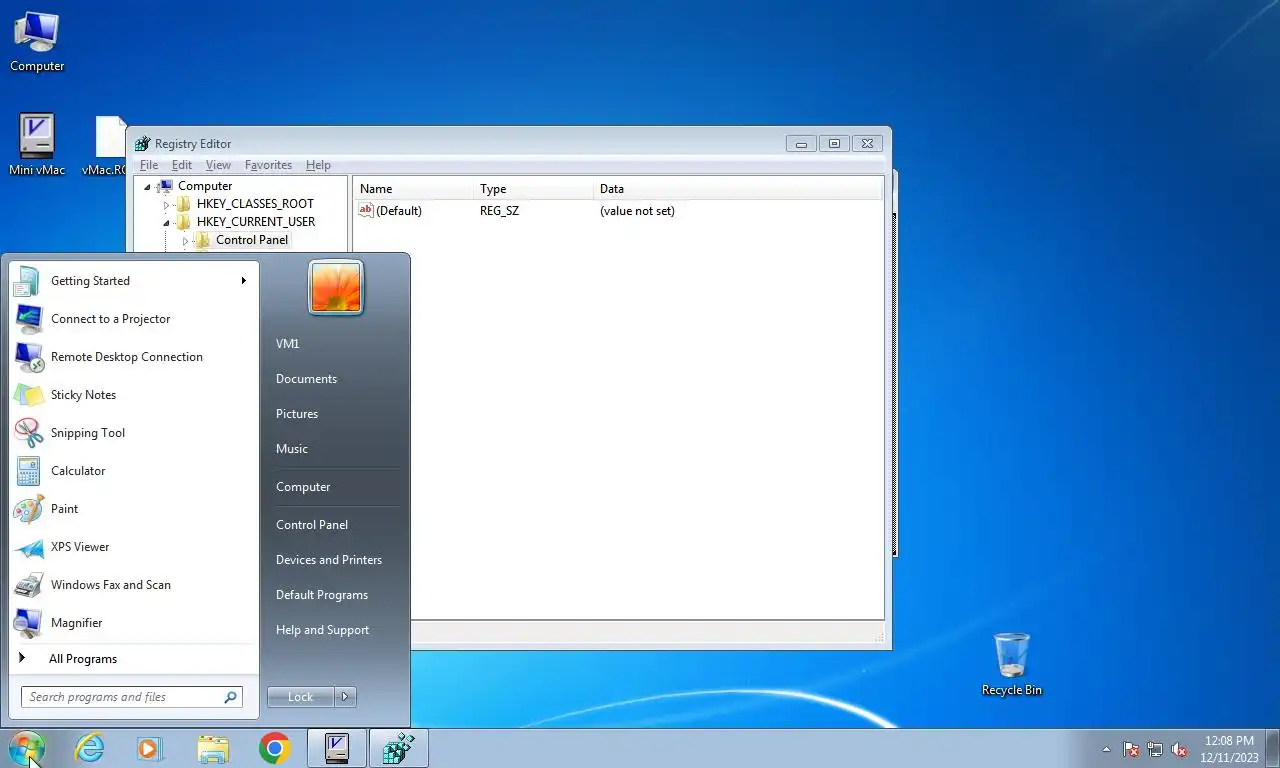Viewport: 1280px width, 768px height.
Task: Switch to Registry Editor taskbar button
Action: [x=399, y=748]
